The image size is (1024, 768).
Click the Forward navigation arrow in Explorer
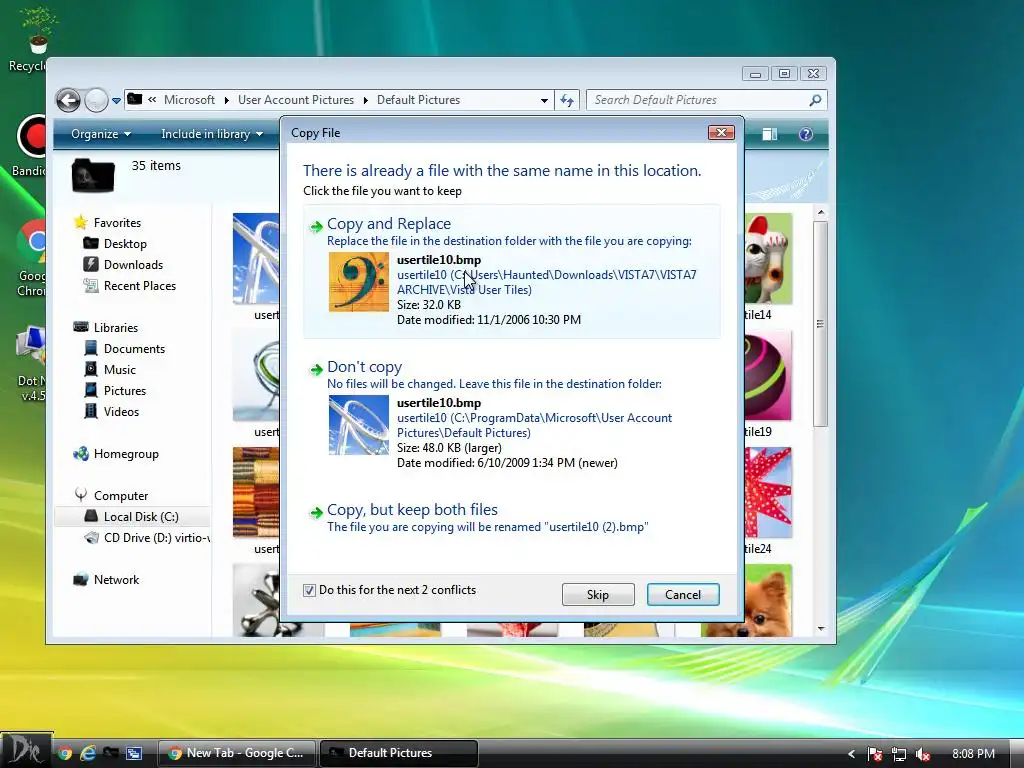[x=97, y=101]
